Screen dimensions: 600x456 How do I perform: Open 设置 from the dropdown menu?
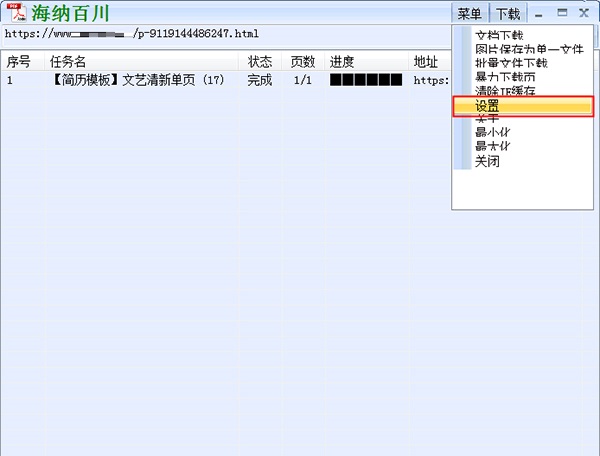pos(523,106)
